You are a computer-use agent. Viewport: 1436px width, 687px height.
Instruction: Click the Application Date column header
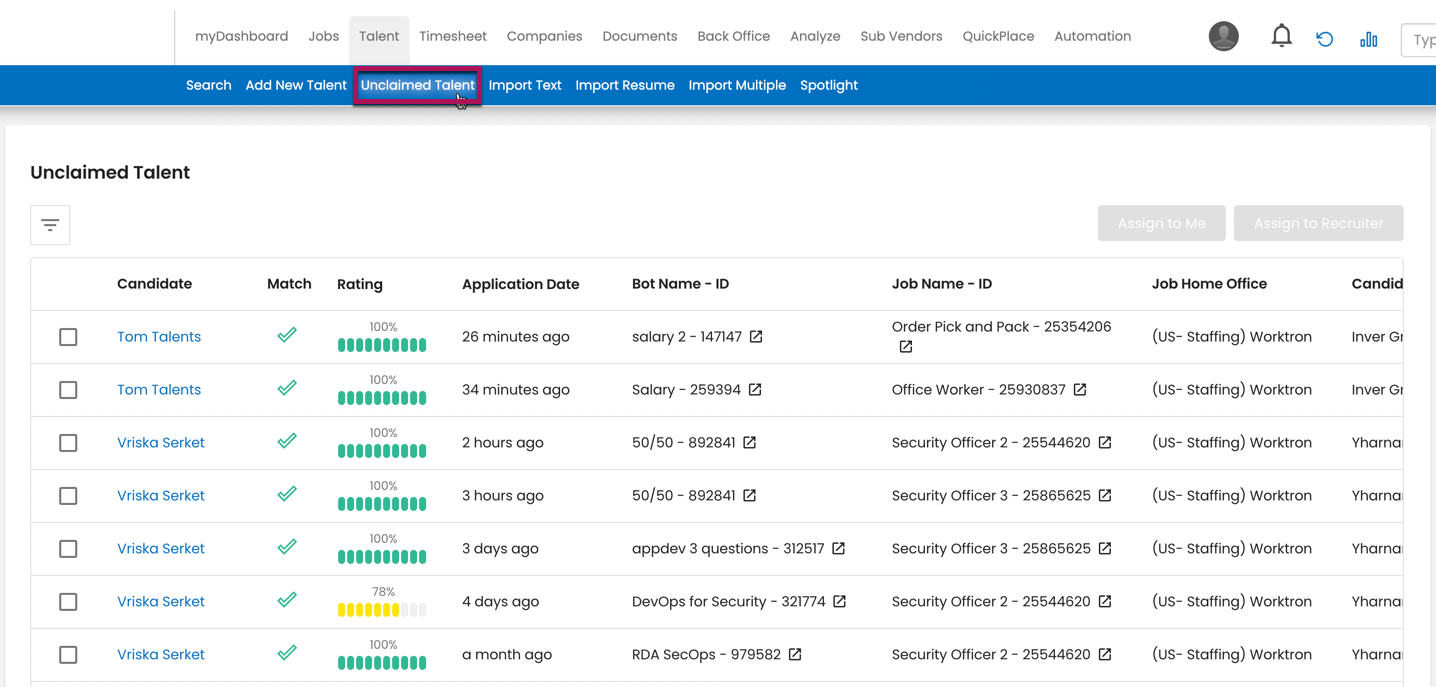[x=520, y=284]
